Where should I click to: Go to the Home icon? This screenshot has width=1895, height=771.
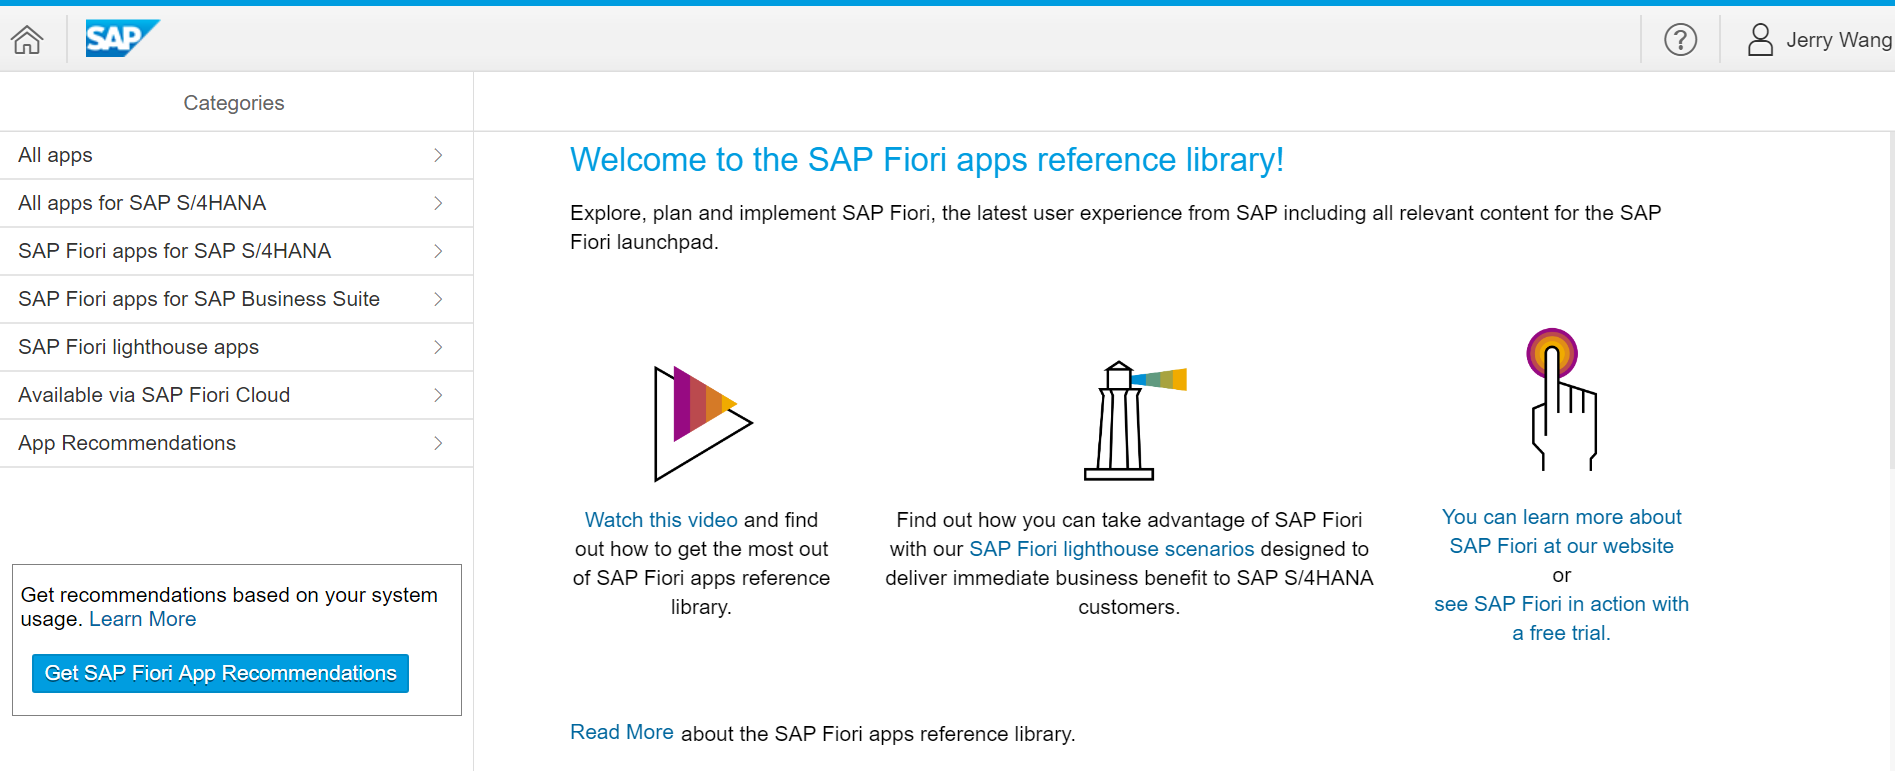pyautogui.click(x=27, y=40)
